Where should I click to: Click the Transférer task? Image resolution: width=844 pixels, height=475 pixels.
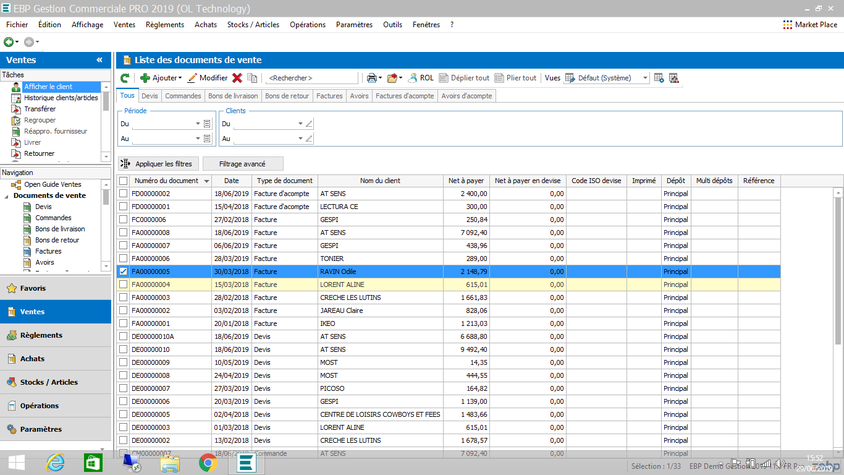pos(40,109)
